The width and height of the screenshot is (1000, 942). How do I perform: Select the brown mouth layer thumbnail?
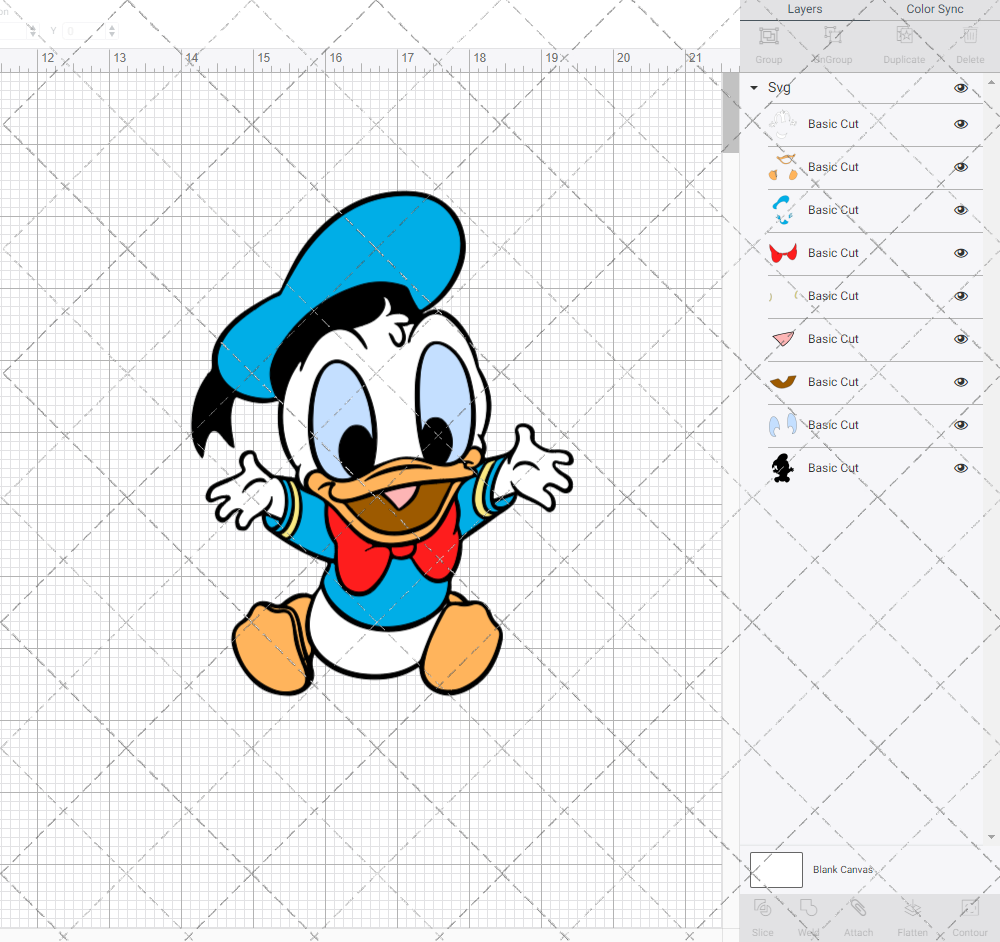point(783,382)
